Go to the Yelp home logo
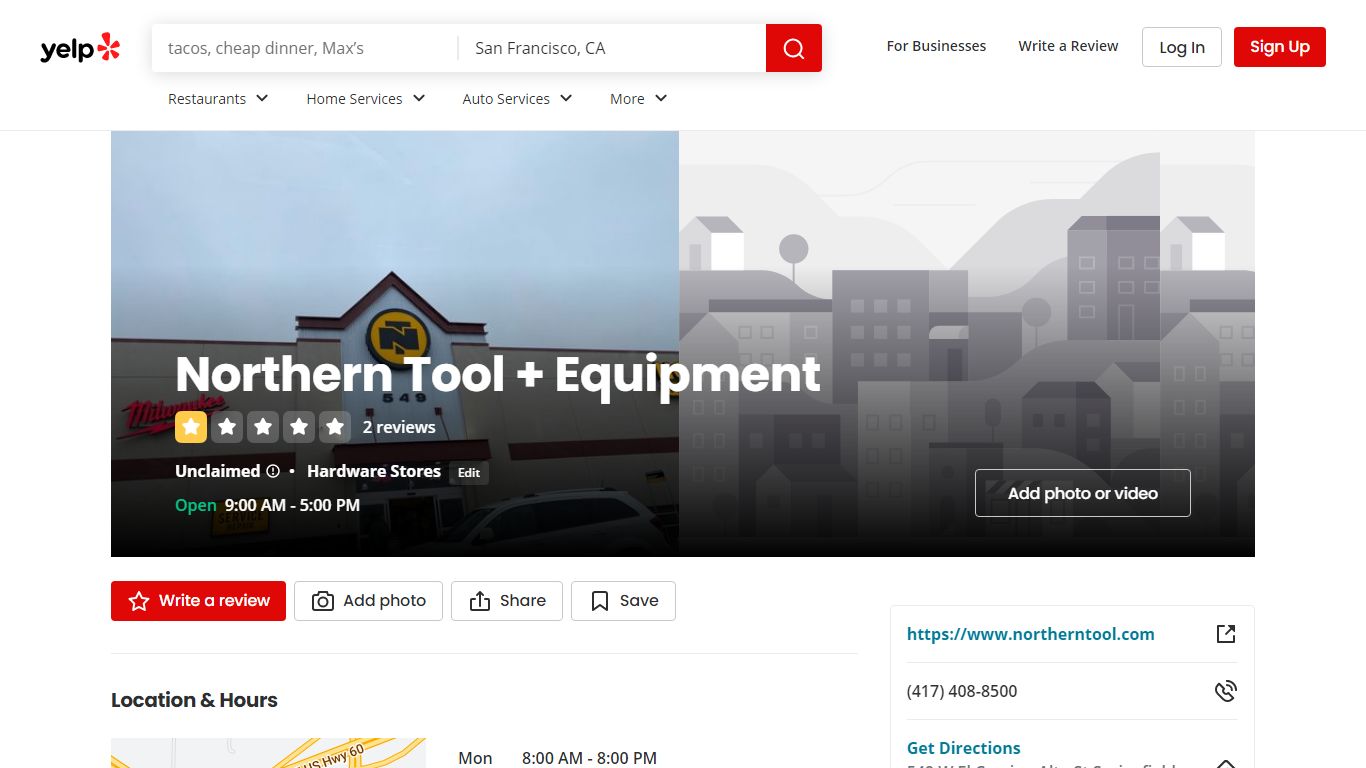The width and height of the screenshot is (1366, 768). pyautogui.click(x=80, y=48)
